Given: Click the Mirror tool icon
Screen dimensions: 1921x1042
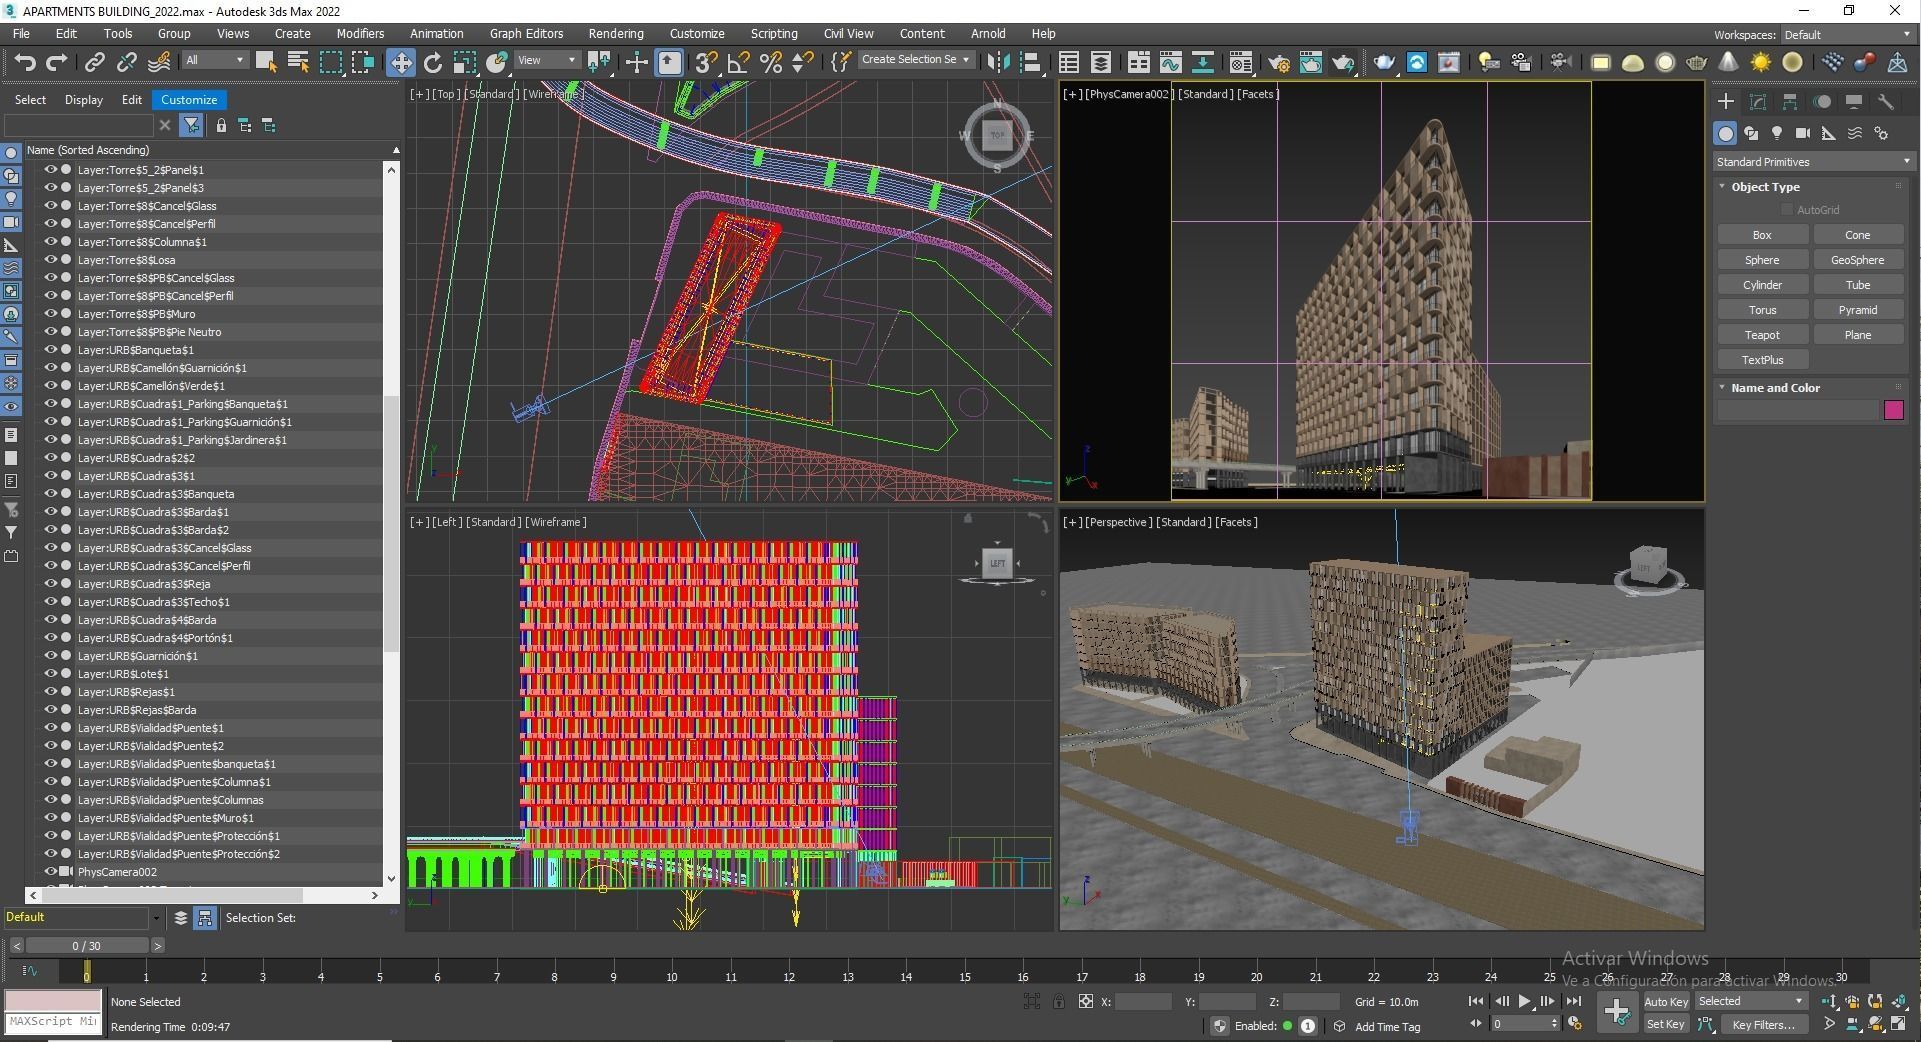Looking at the screenshot, I should pos(998,62).
